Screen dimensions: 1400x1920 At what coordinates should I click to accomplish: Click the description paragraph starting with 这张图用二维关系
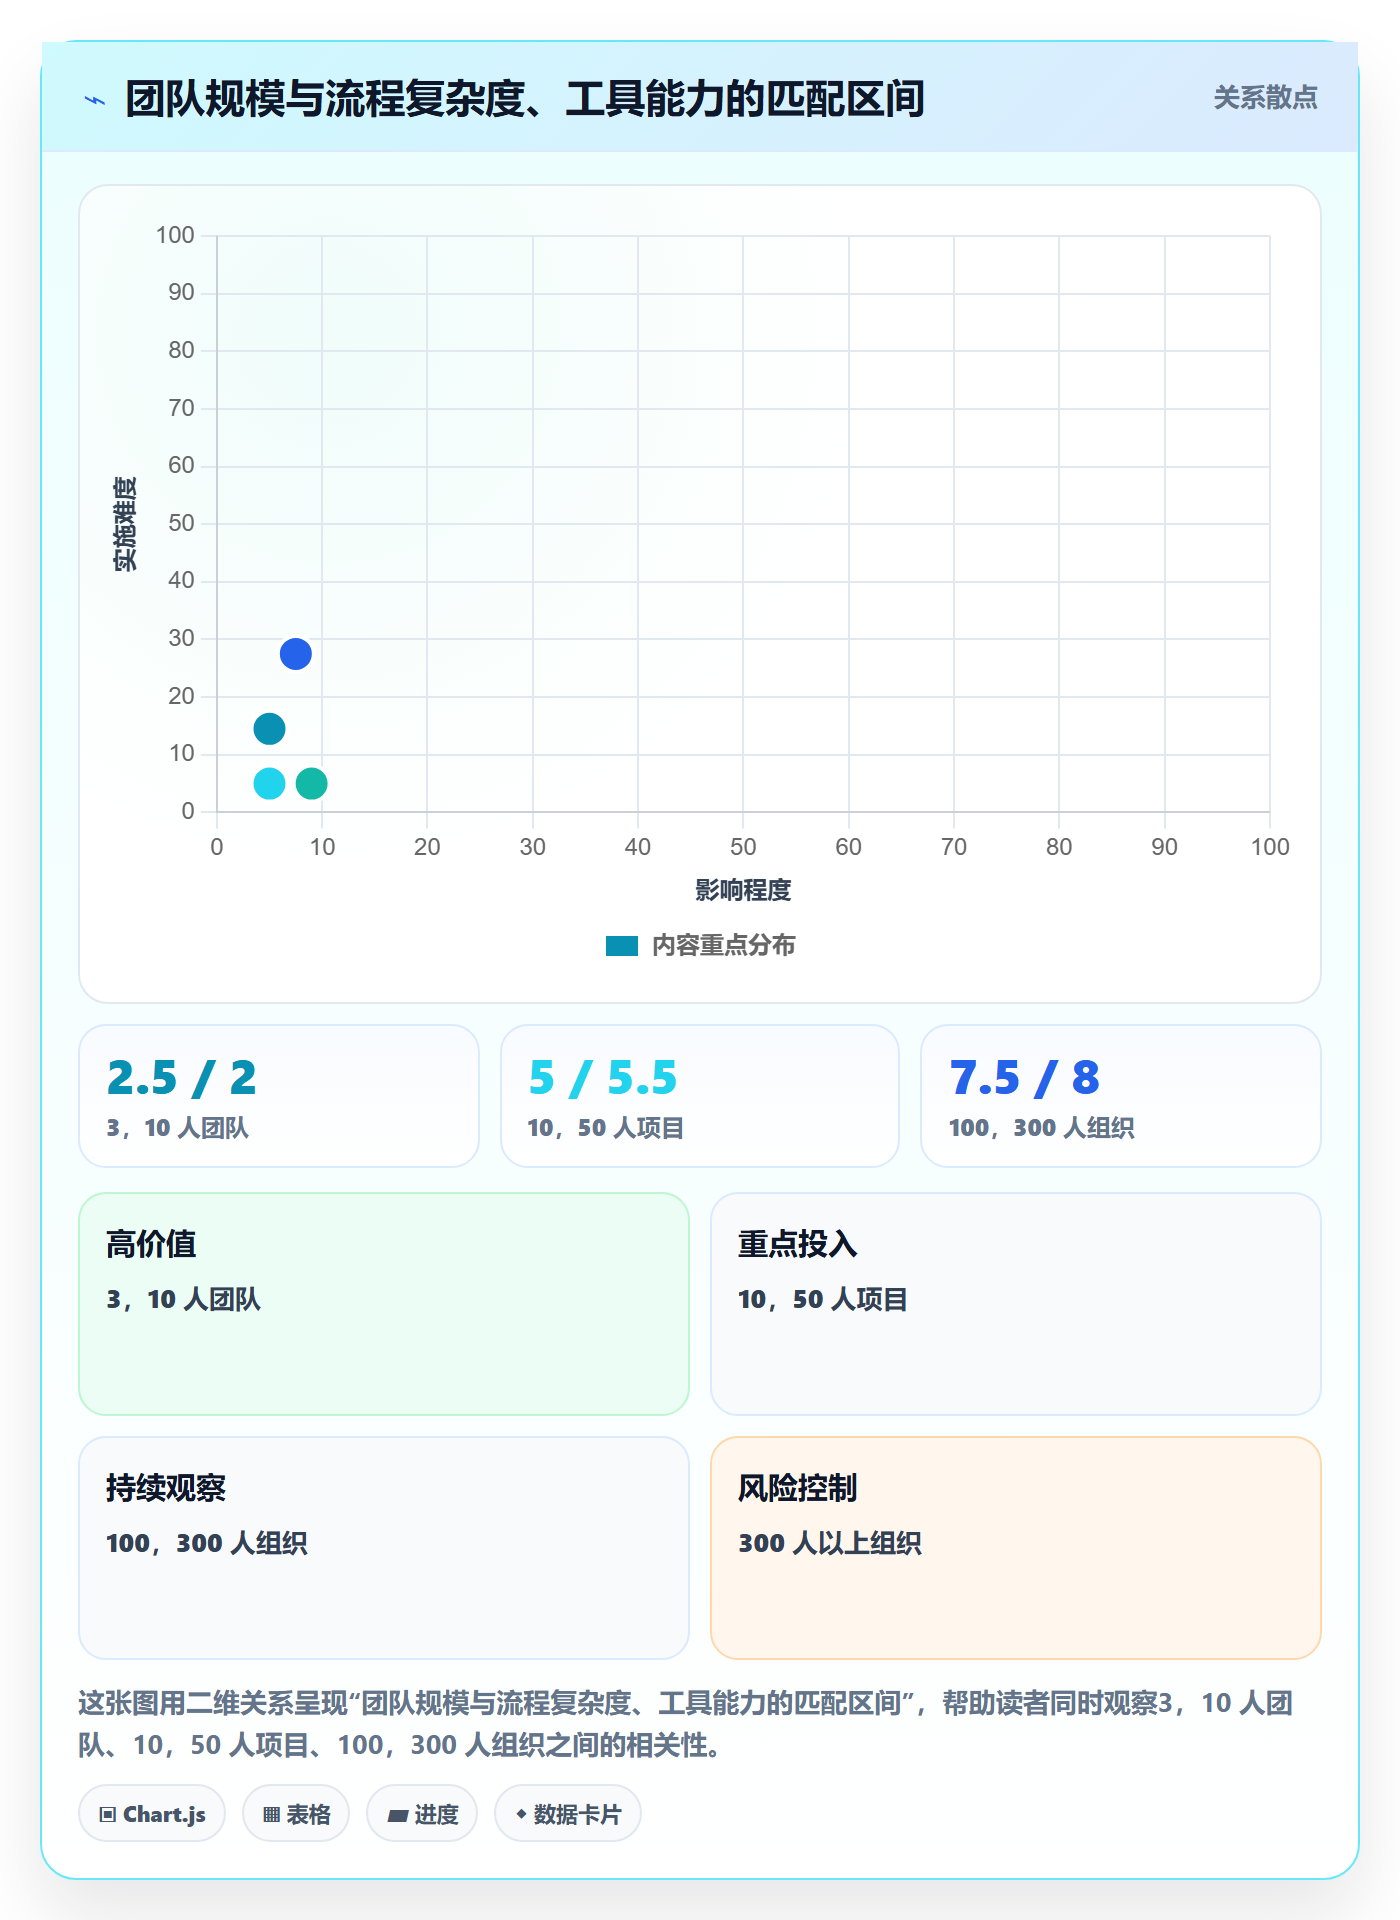[686, 1724]
